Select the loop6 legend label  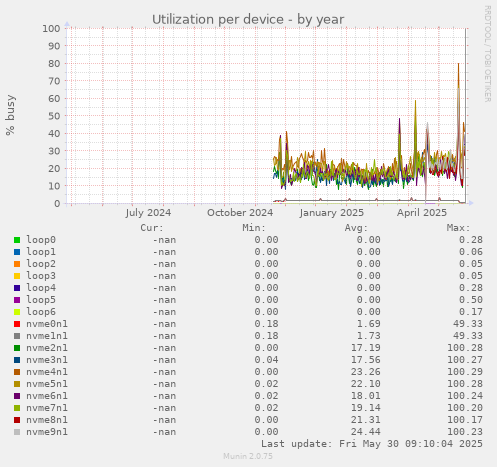coord(41,312)
